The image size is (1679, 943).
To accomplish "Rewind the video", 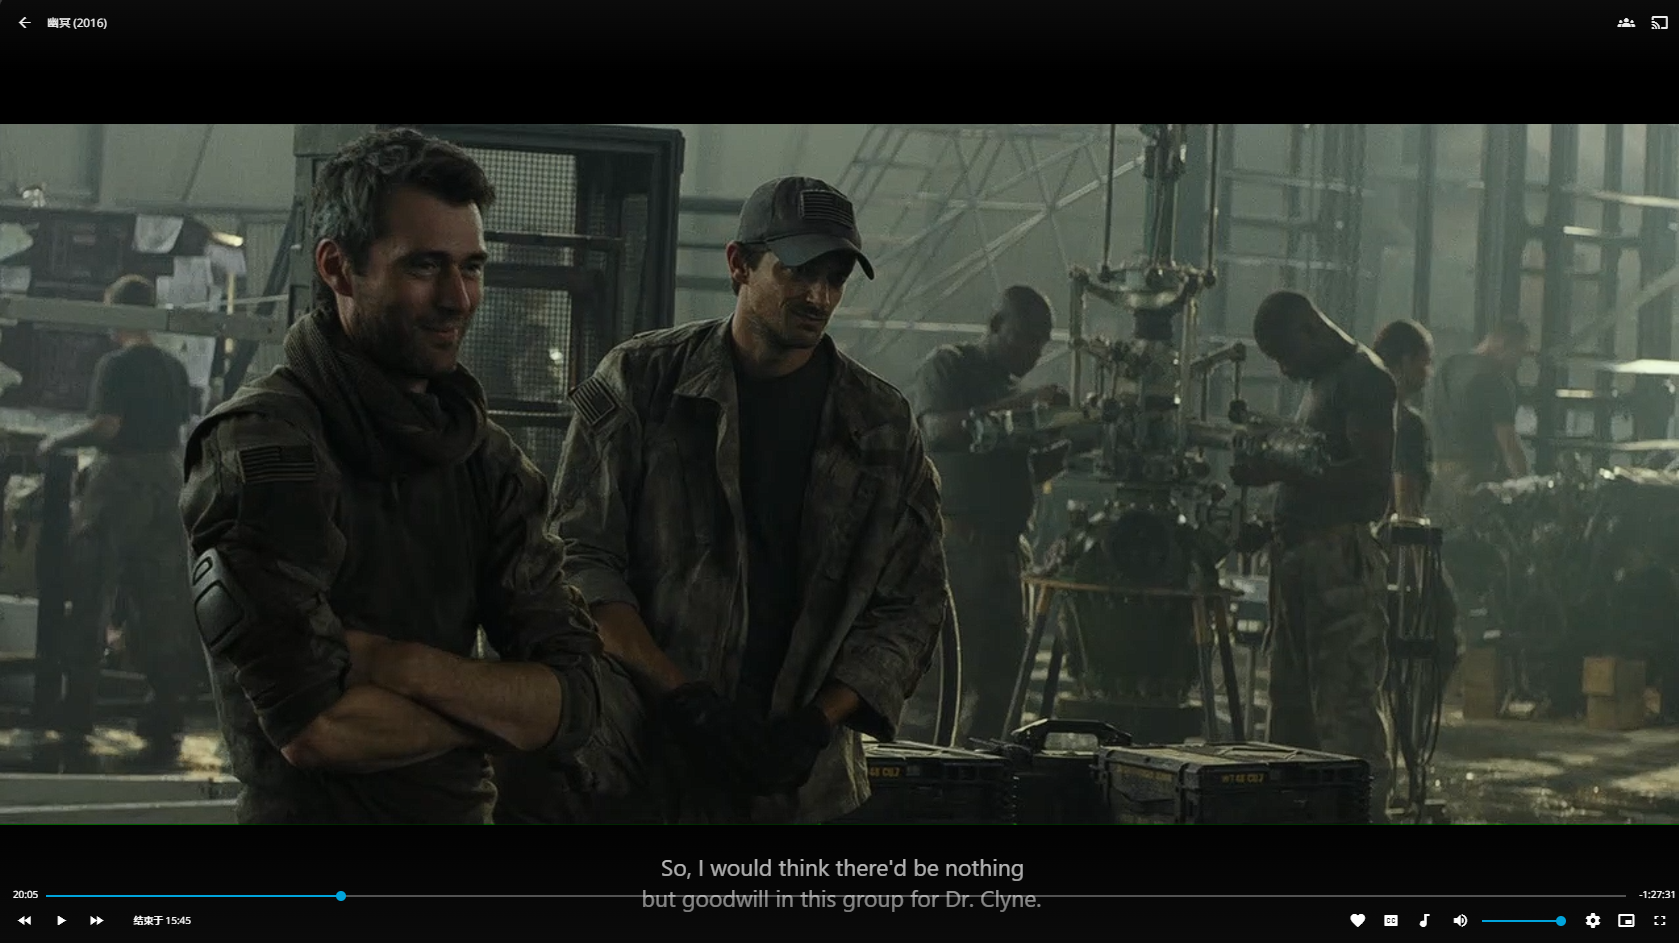I will coord(25,920).
